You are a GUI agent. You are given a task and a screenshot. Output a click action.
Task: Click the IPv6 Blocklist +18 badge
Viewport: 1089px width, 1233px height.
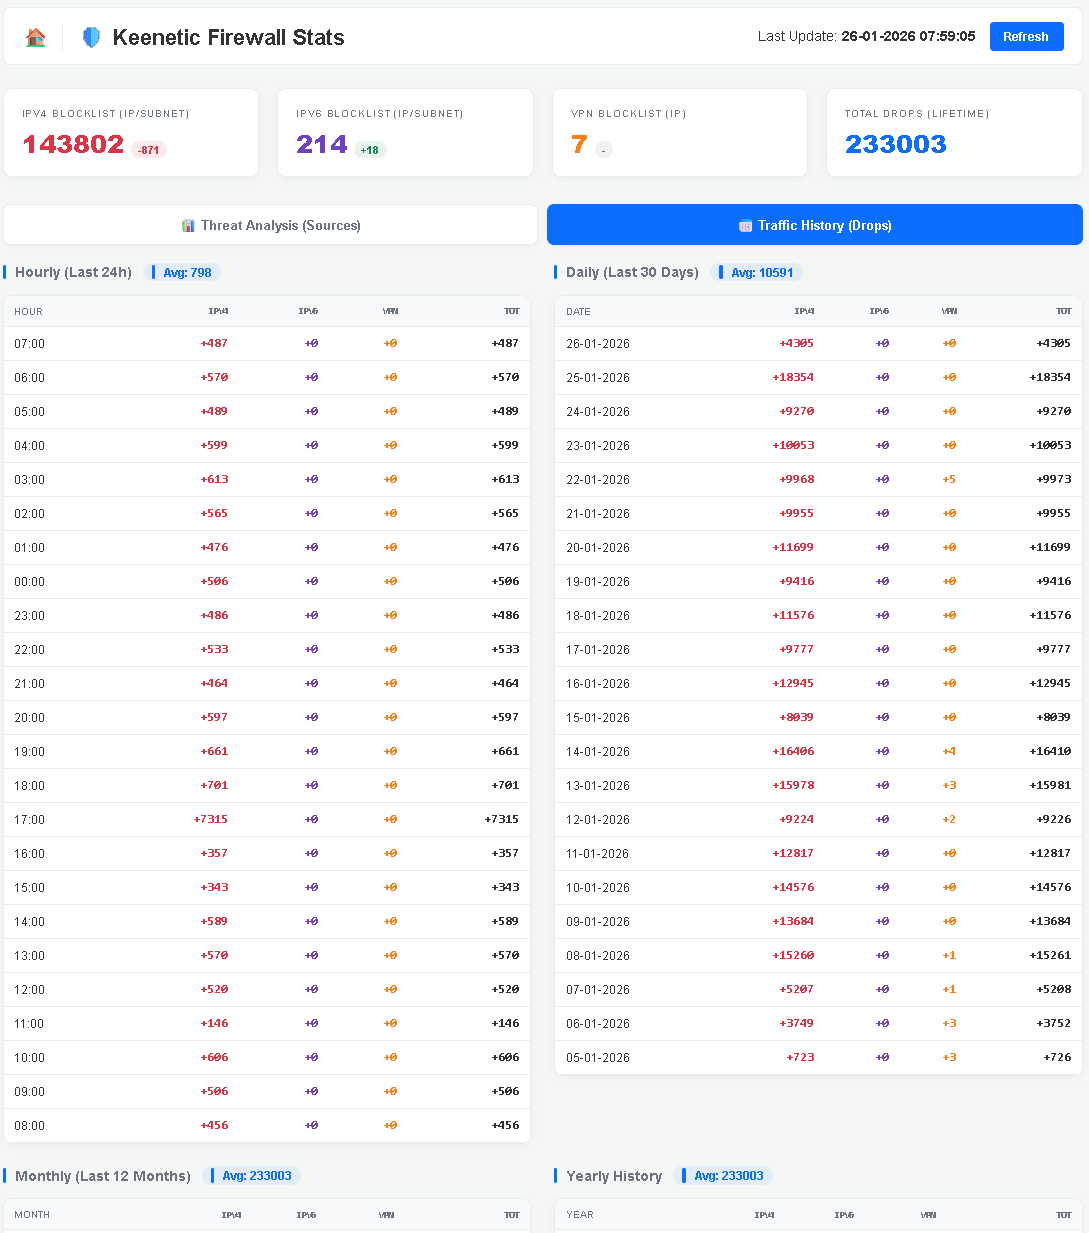(x=370, y=150)
